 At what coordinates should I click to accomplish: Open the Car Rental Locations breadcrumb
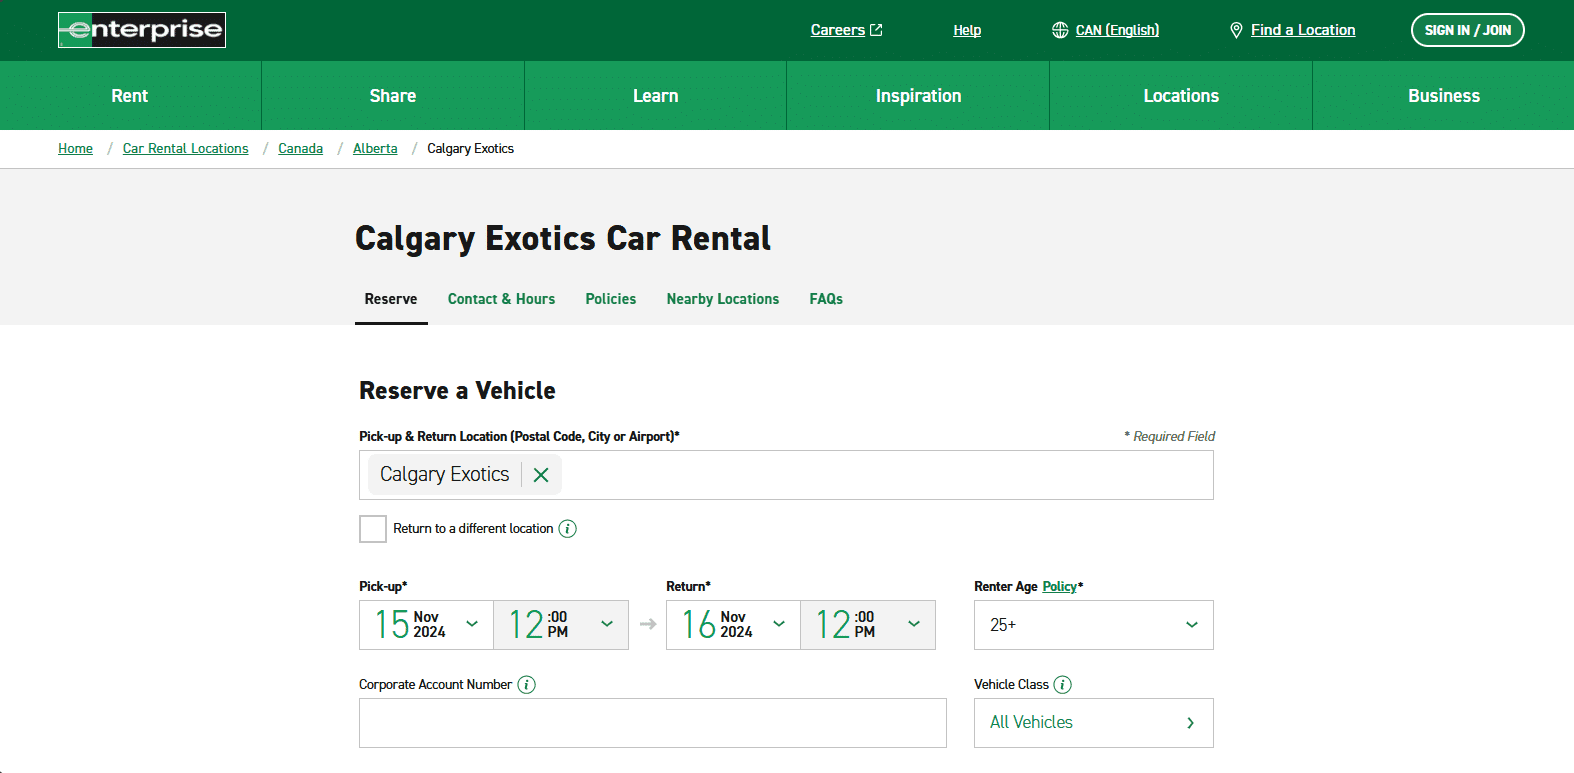coord(186,148)
